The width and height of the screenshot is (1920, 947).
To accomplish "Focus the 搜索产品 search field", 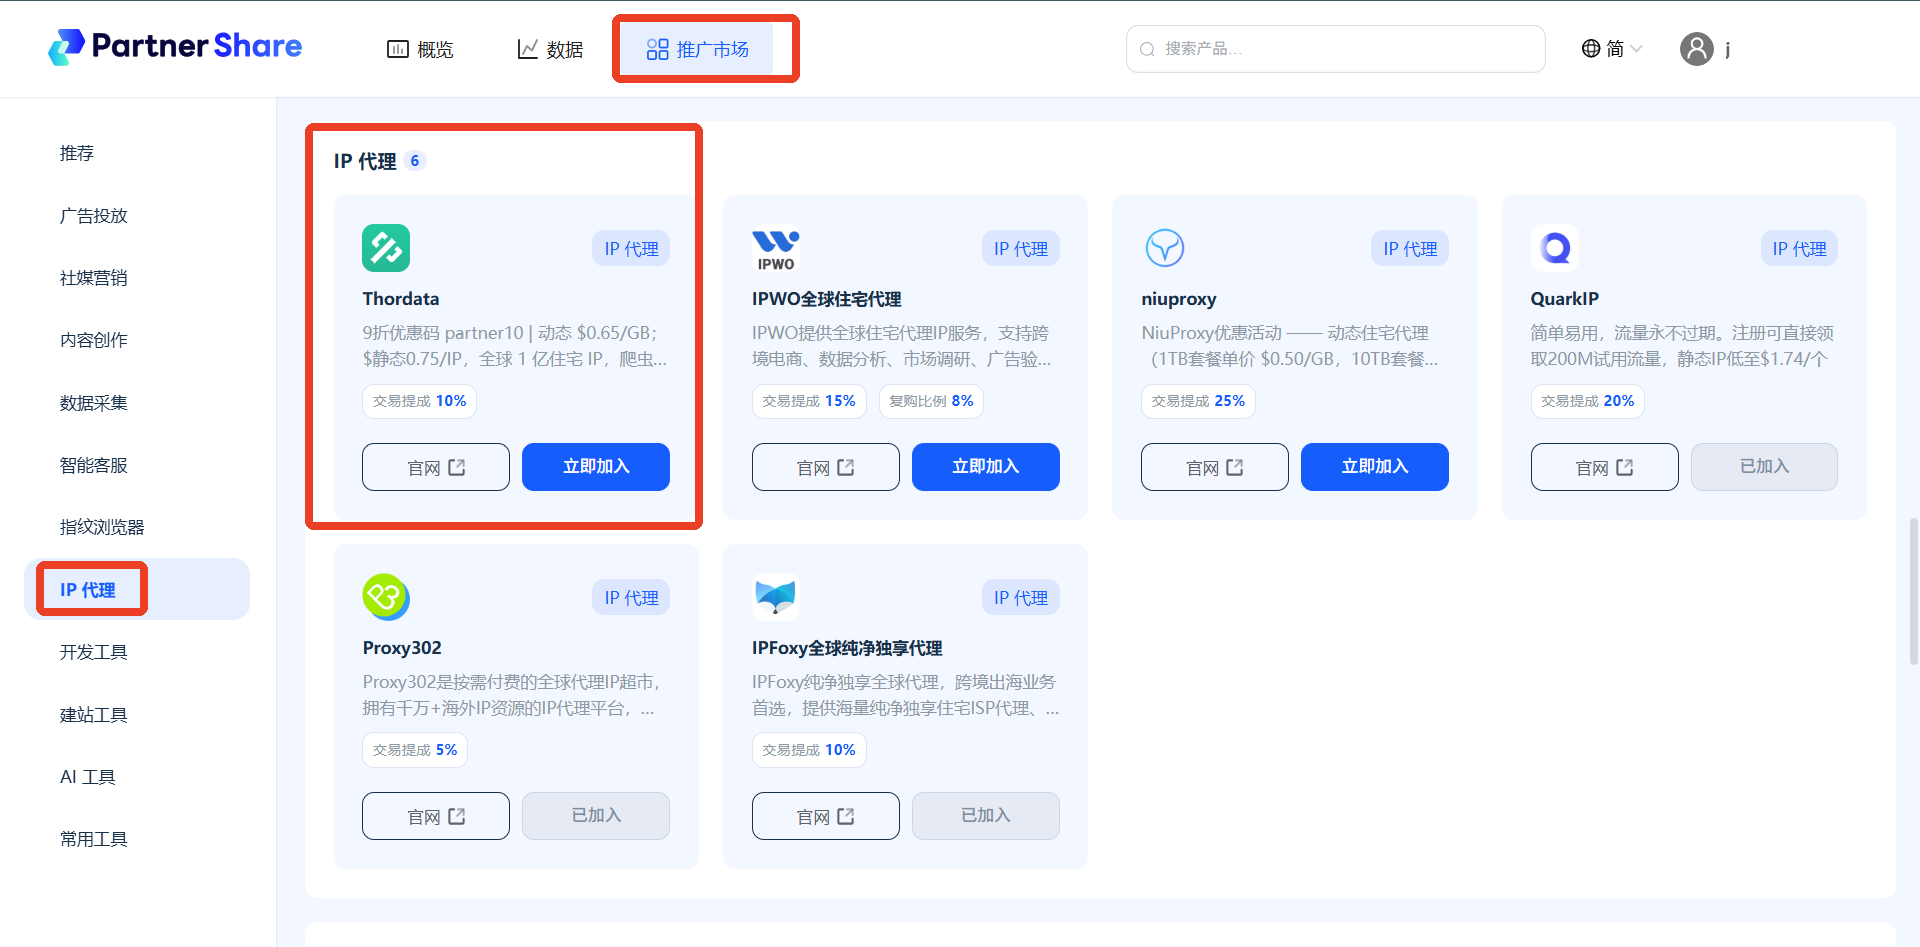I will (1336, 49).
